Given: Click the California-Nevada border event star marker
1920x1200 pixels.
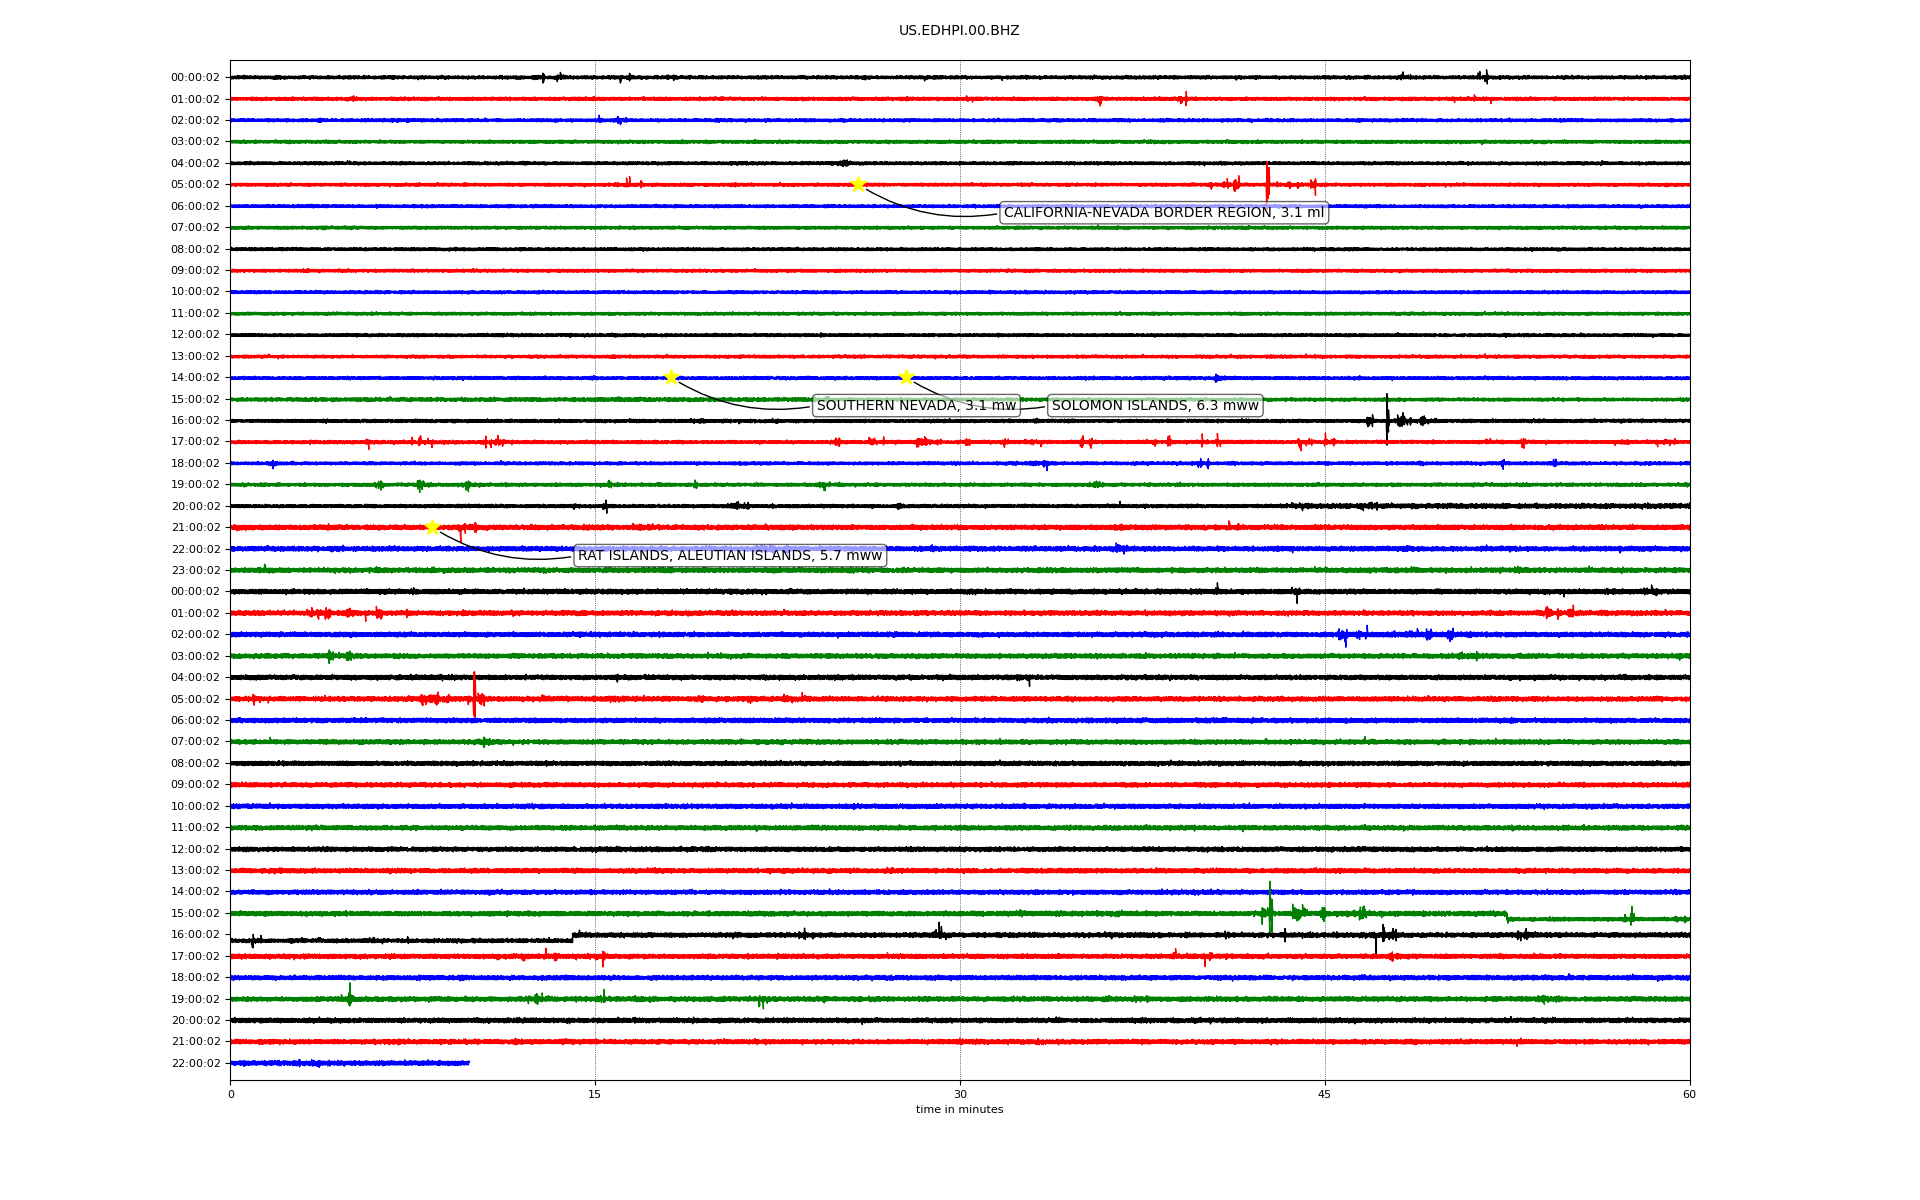Looking at the screenshot, I should [858, 184].
